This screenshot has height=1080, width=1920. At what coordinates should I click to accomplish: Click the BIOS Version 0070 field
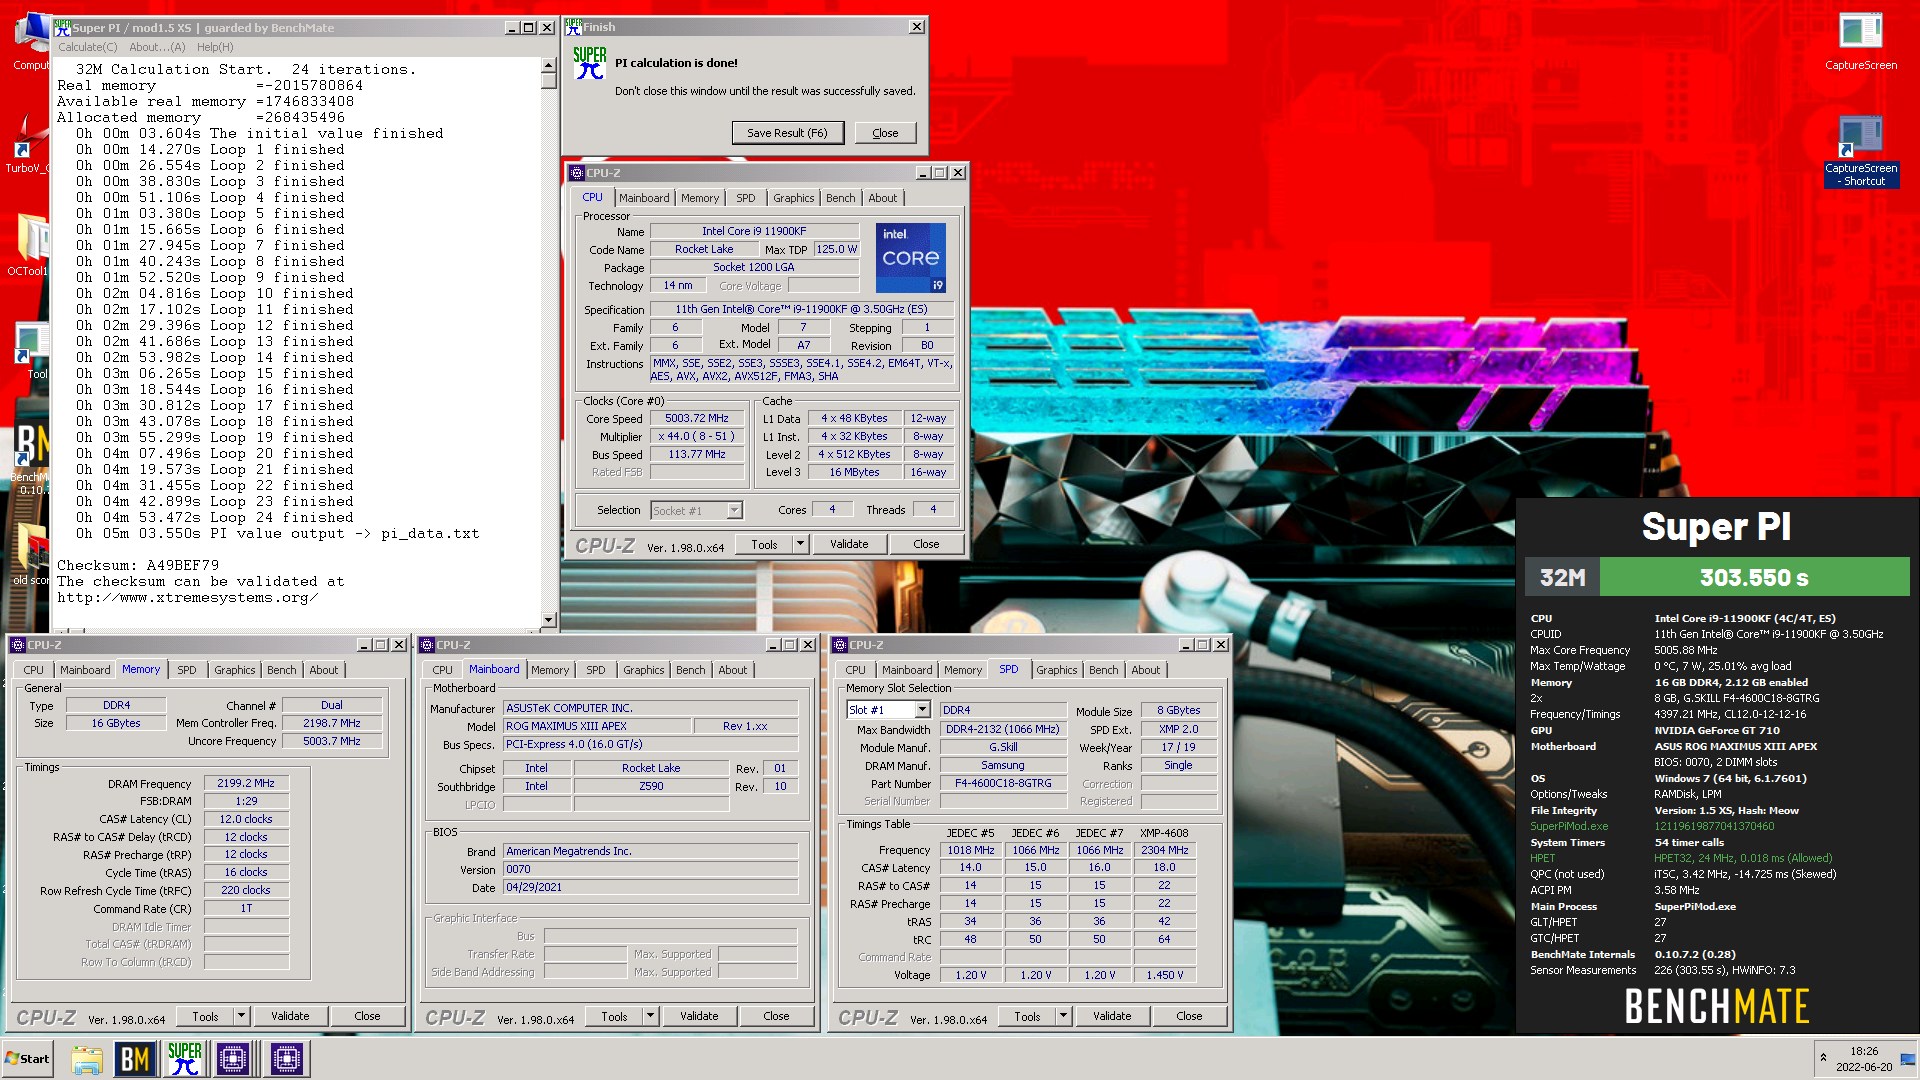pyautogui.click(x=651, y=869)
